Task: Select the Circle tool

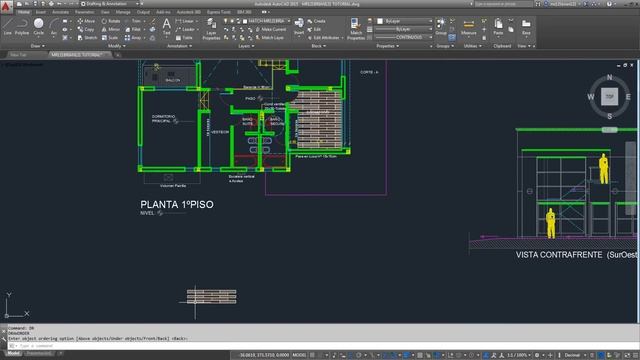Action: coord(38,27)
